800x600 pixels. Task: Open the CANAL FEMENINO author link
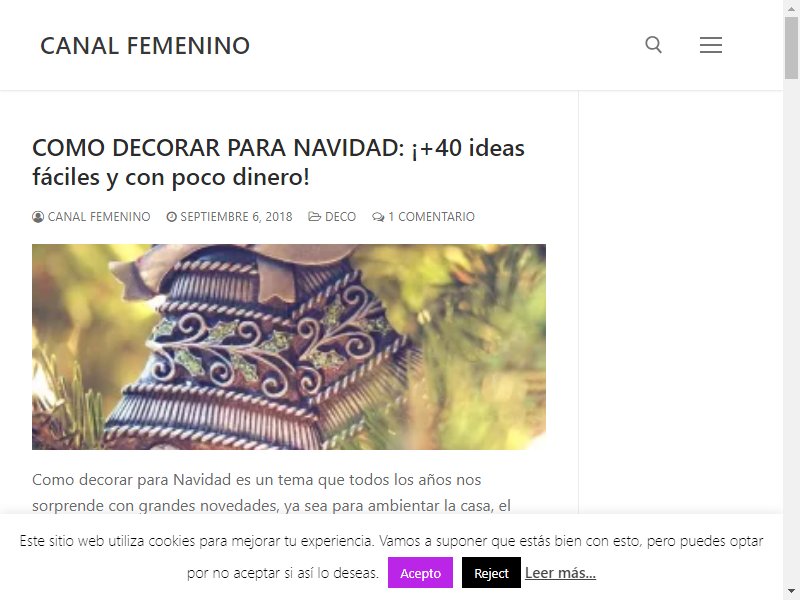tap(99, 217)
